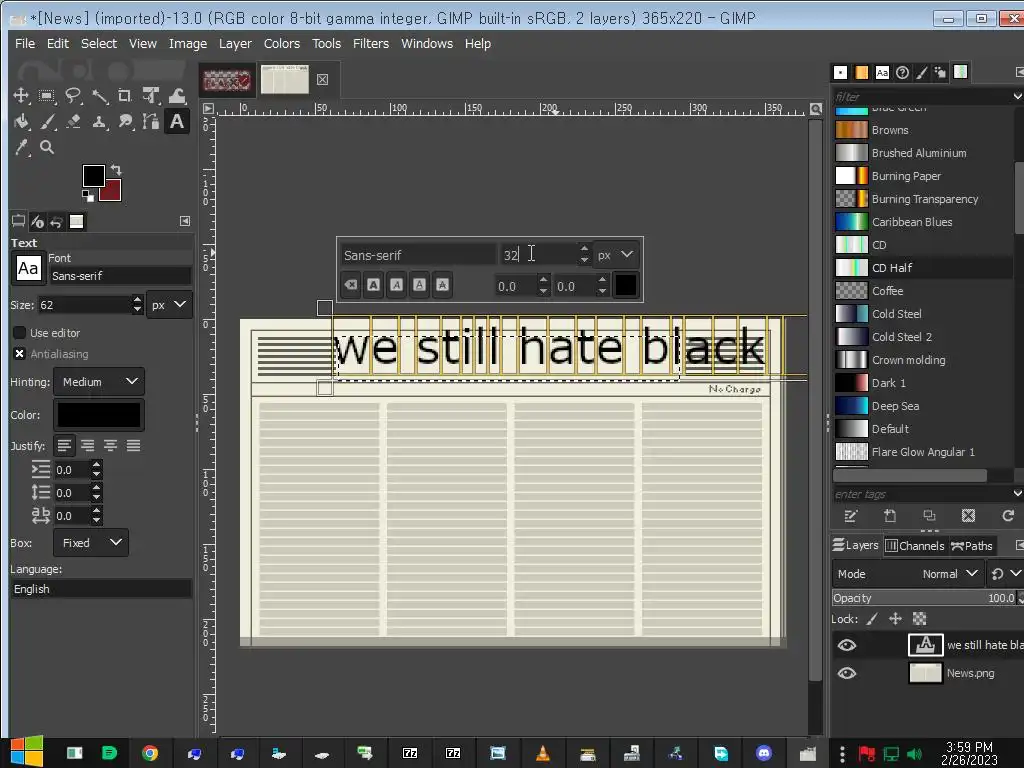The image size is (1024, 768).
Task: Hide the 'we still hate' text layer
Action: coord(847,645)
